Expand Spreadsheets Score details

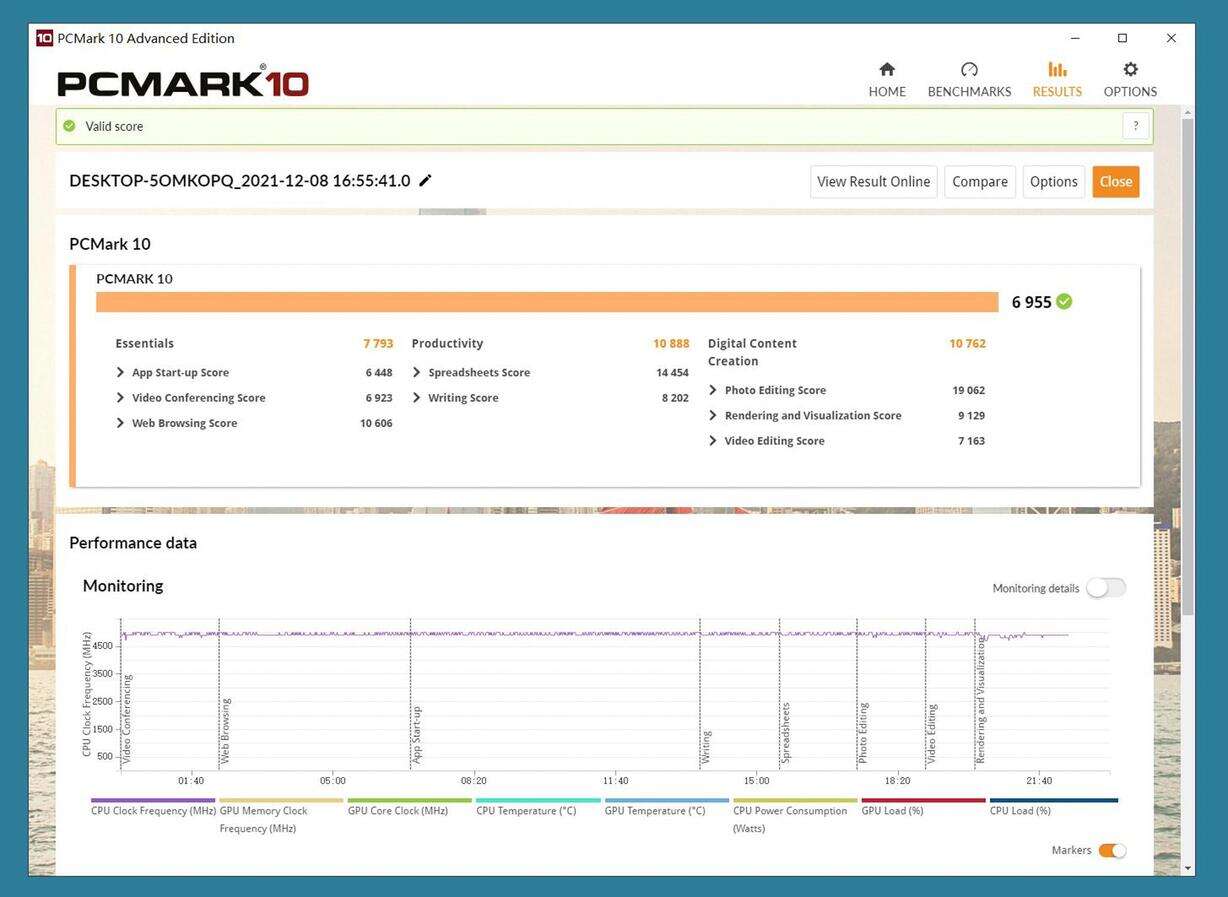coord(417,372)
